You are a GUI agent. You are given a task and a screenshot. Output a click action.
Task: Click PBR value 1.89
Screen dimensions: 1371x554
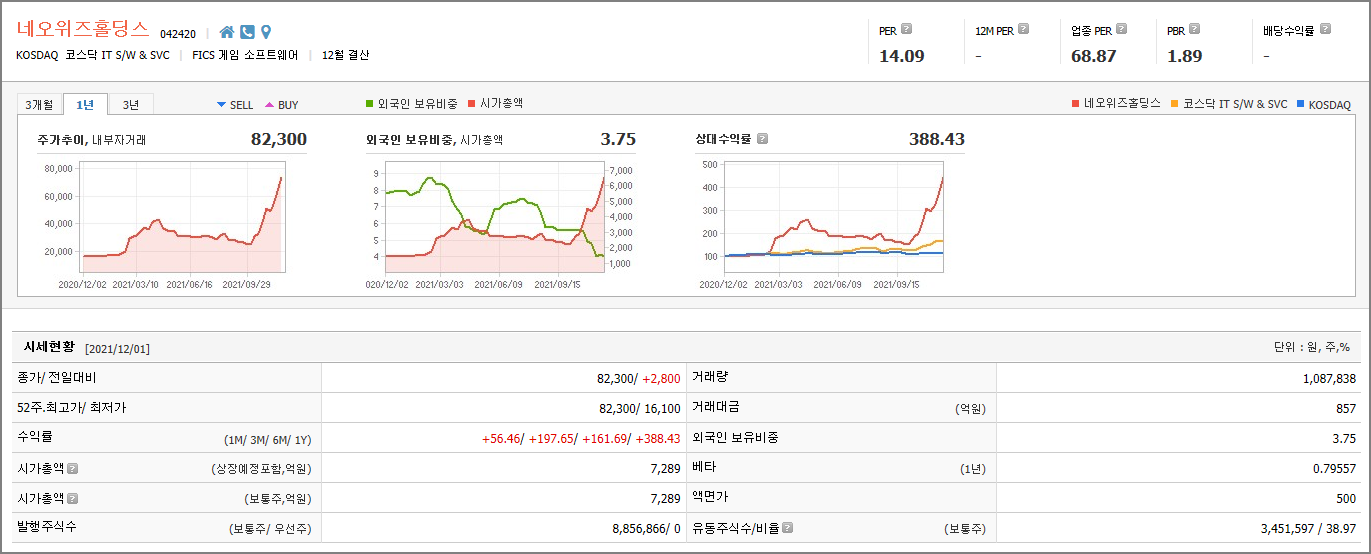(x=1185, y=56)
